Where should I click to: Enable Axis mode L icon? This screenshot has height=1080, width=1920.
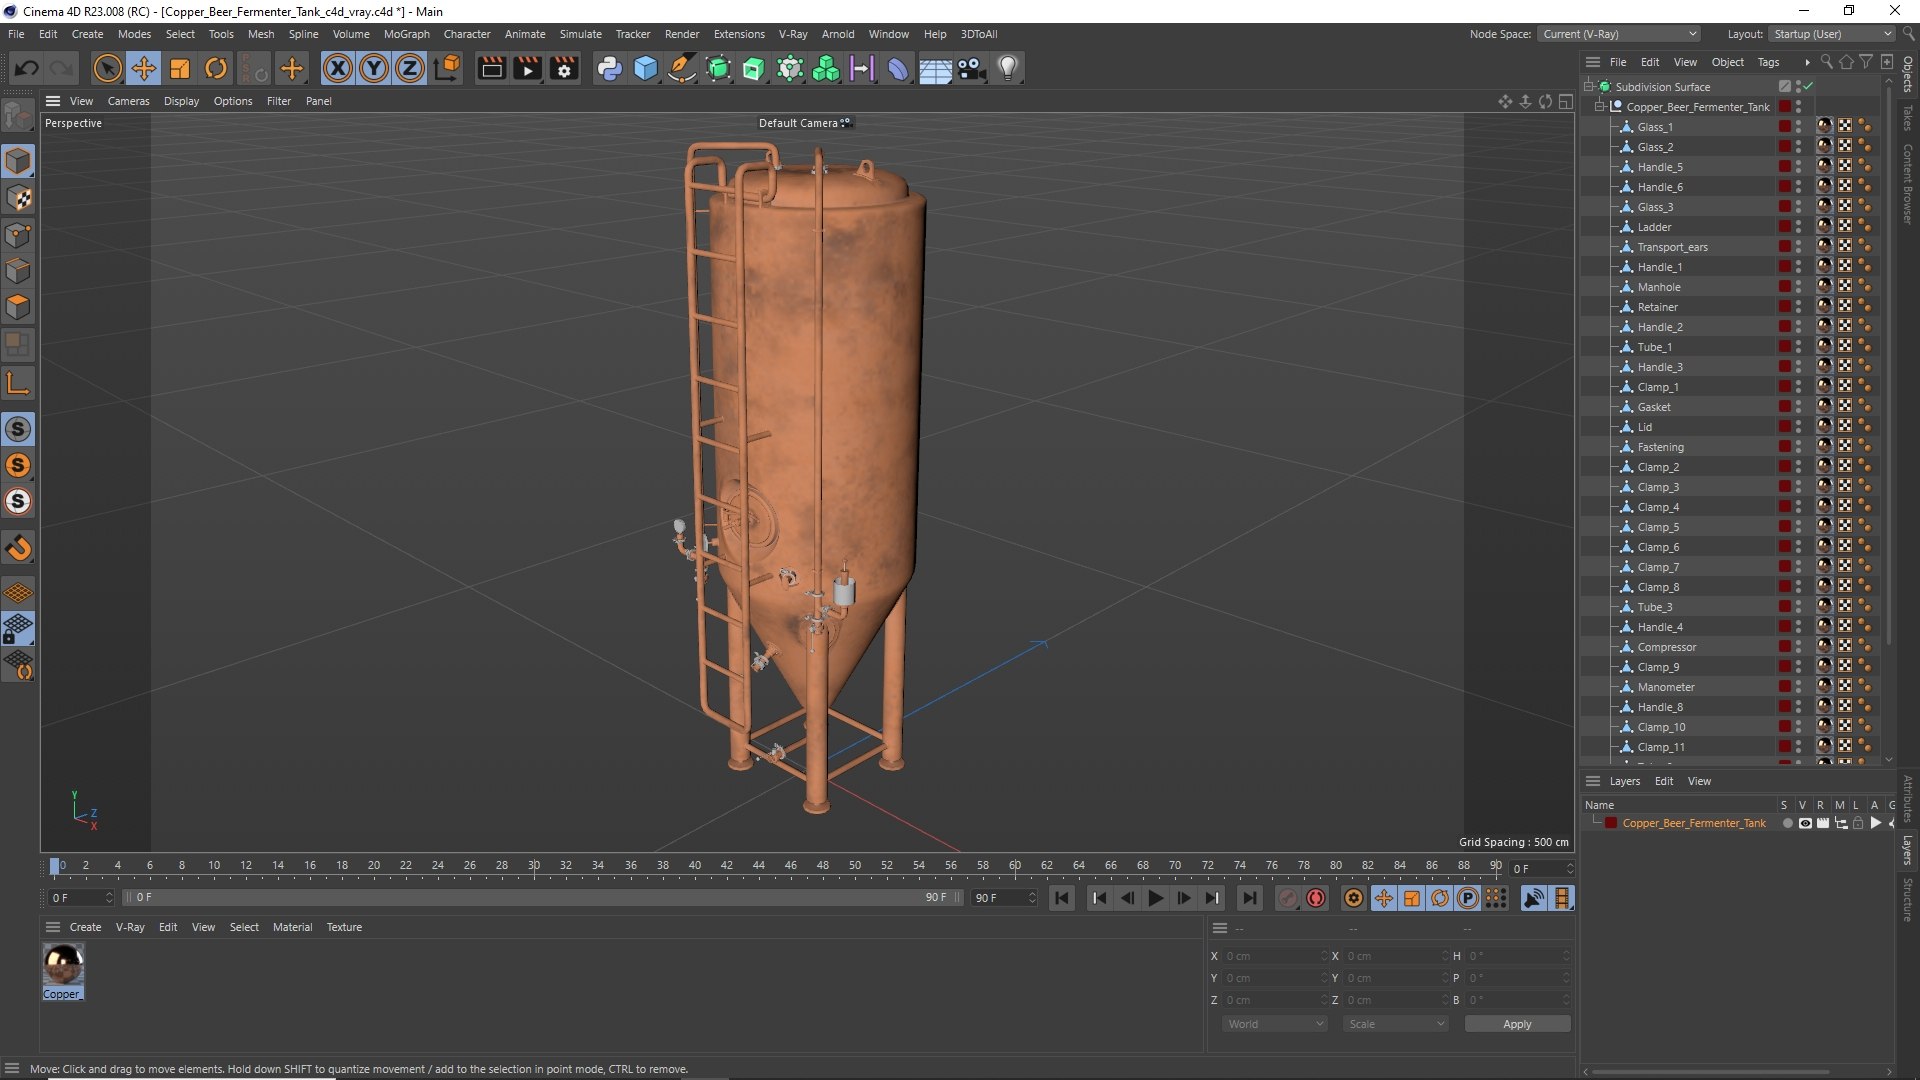pos(18,384)
